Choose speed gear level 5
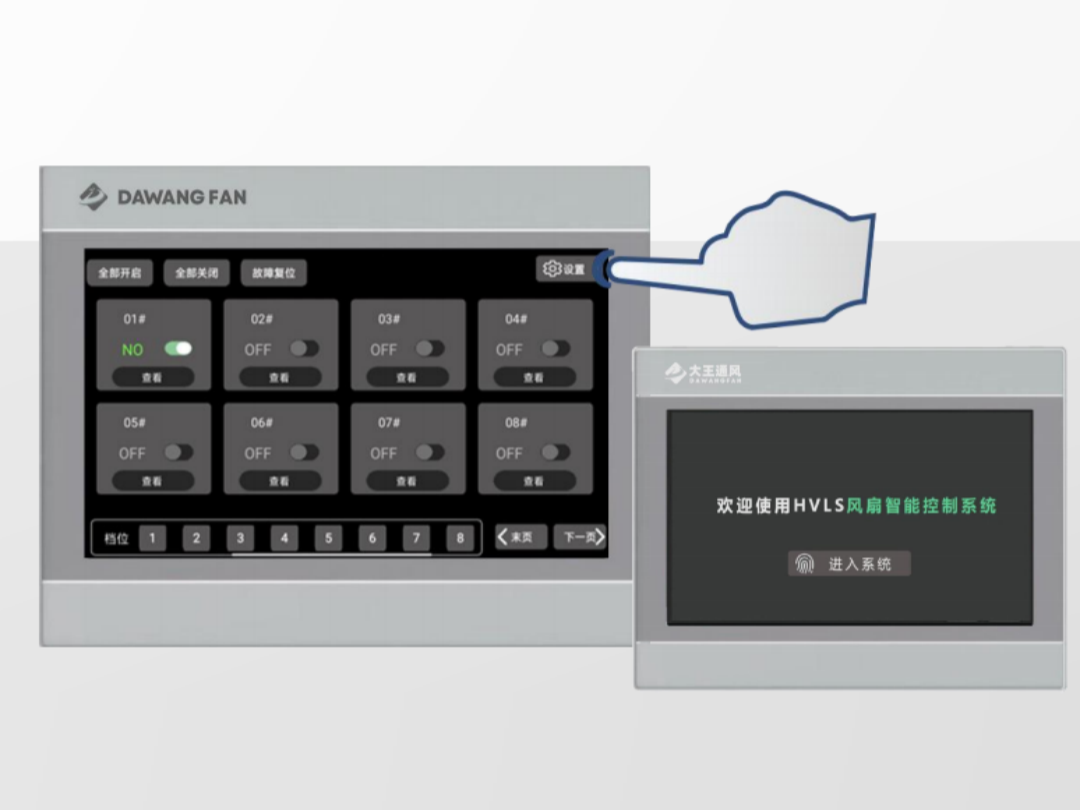The width and height of the screenshot is (1080, 810). [328, 539]
